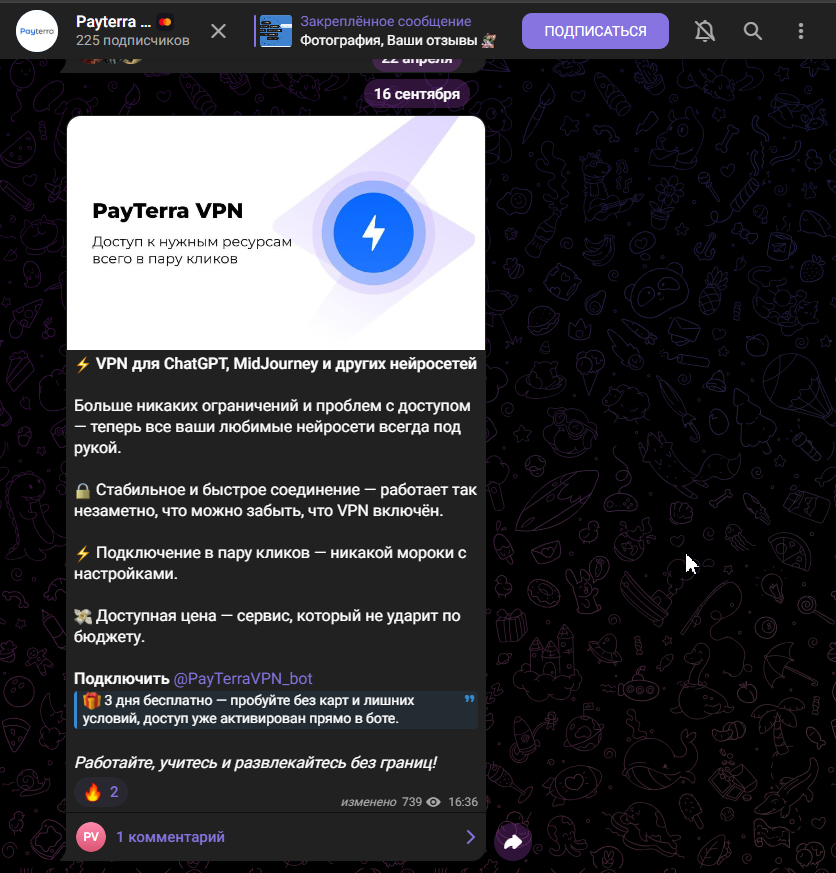The width and height of the screenshot is (836, 873).
Task: Open search in this channel
Action: 753,31
